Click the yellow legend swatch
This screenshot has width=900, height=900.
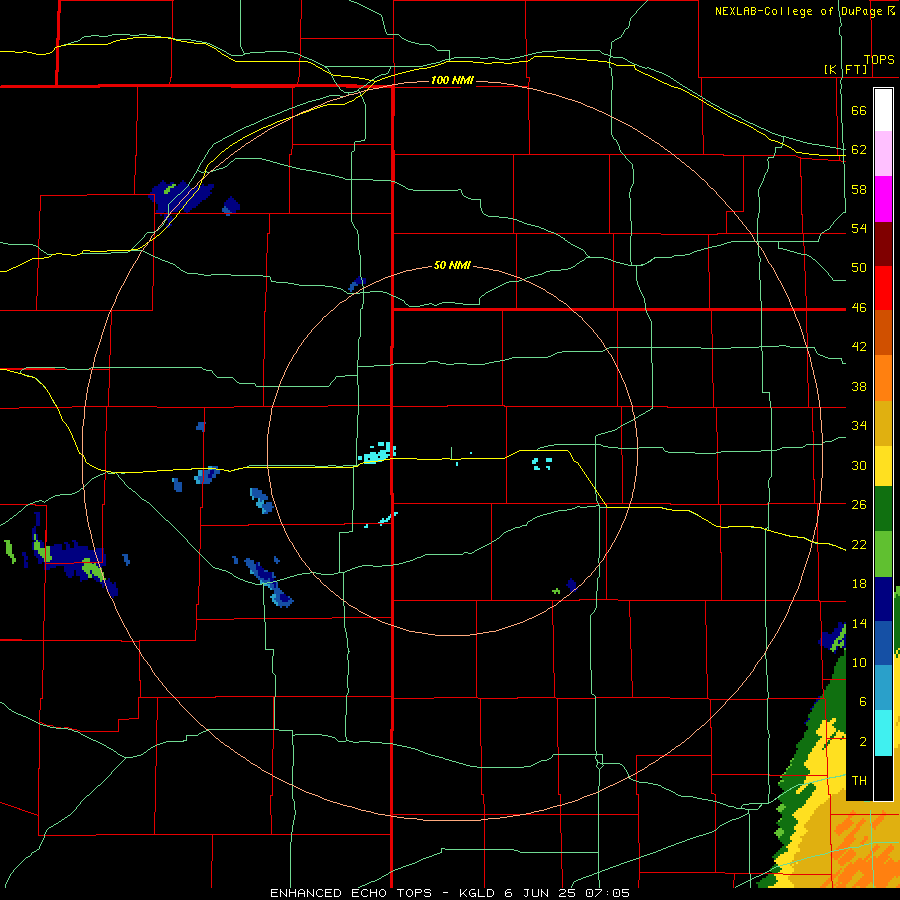(883, 466)
